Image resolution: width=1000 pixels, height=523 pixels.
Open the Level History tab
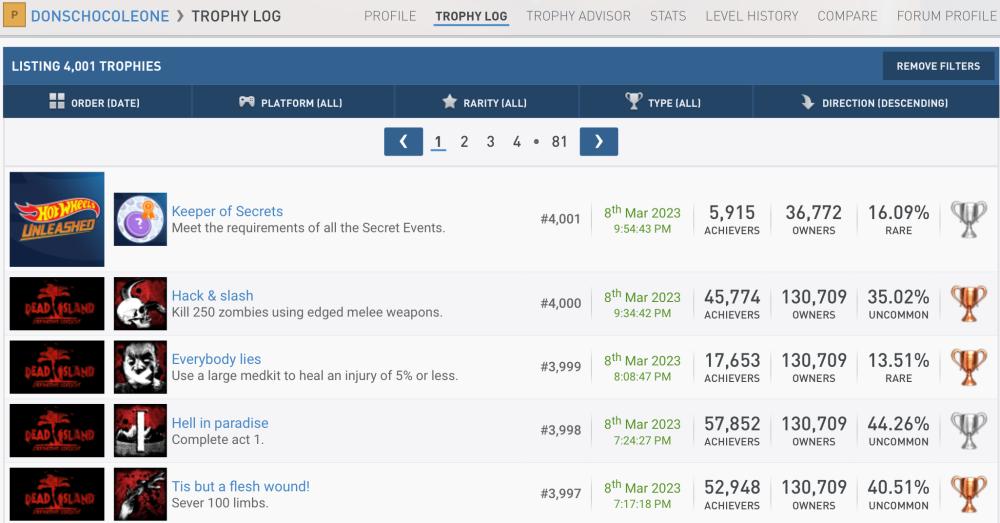pos(751,16)
